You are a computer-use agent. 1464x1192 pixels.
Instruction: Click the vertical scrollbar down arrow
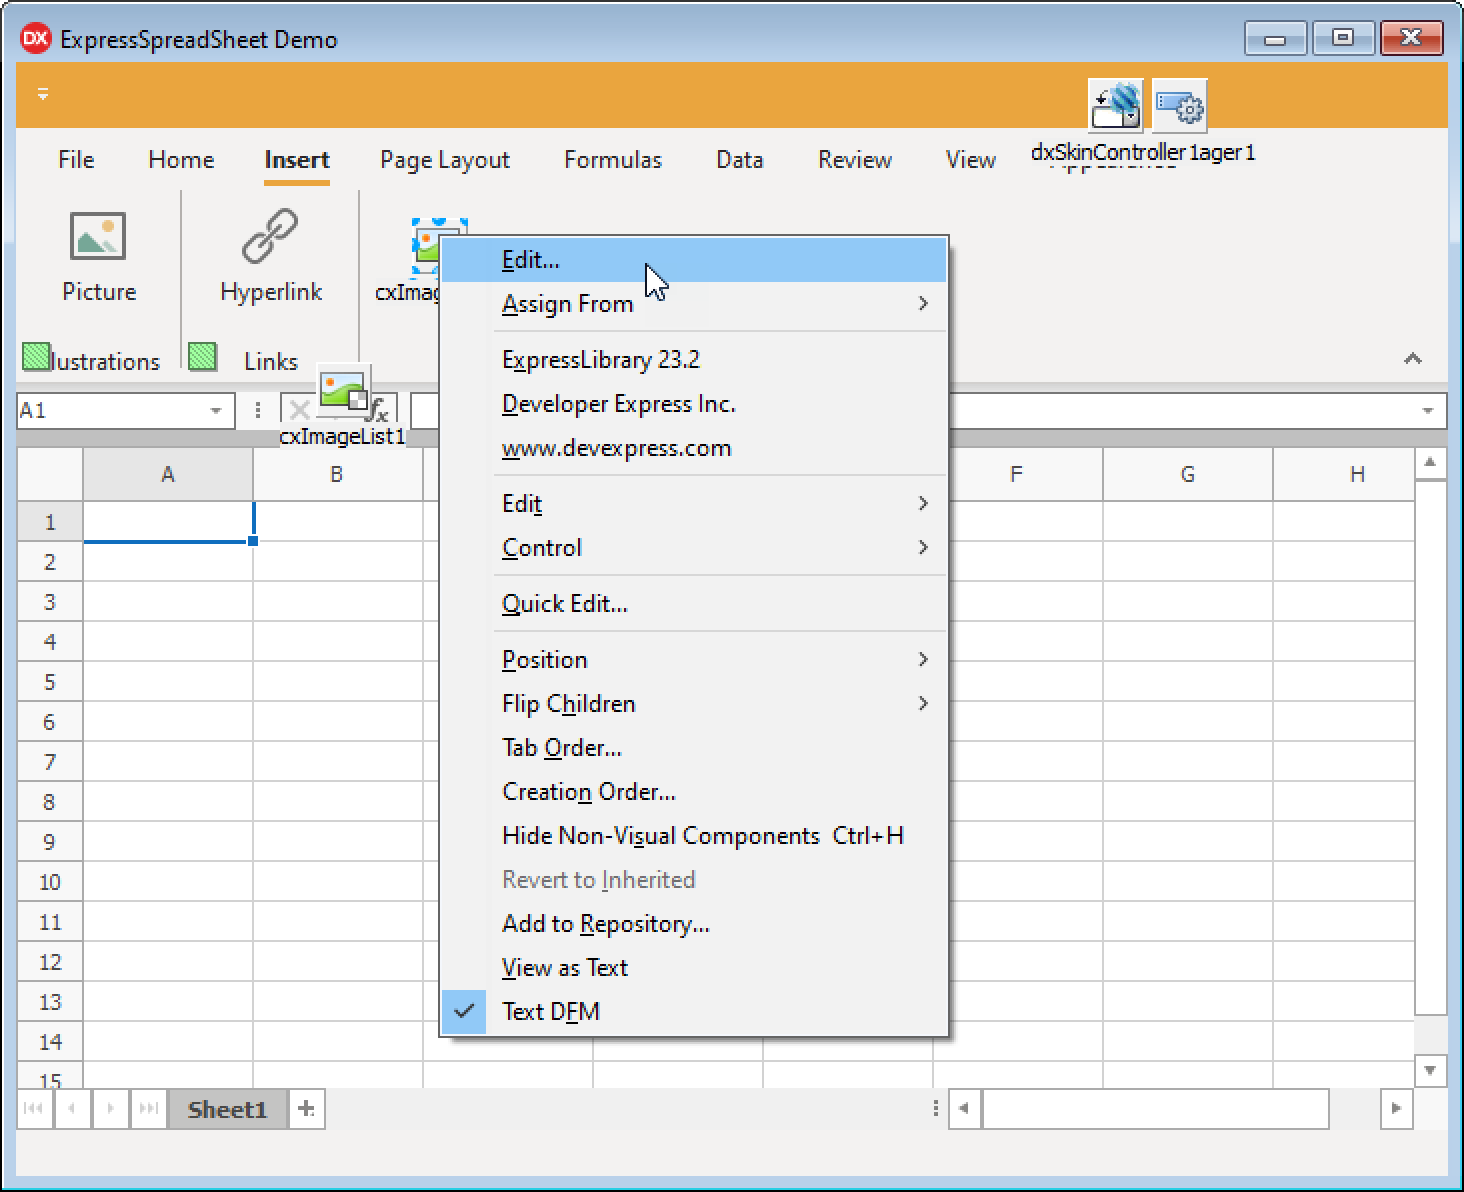click(x=1430, y=1070)
